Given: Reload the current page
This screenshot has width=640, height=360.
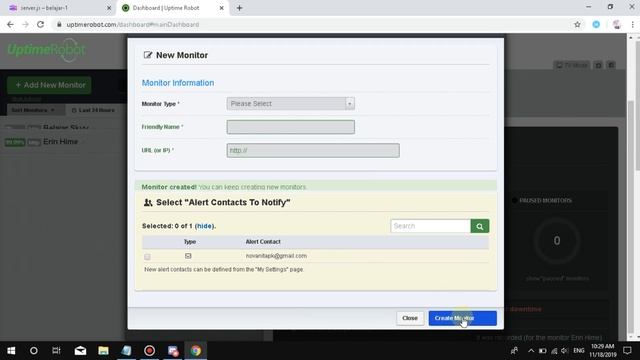Looking at the screenshot, I should pos(40,24).
